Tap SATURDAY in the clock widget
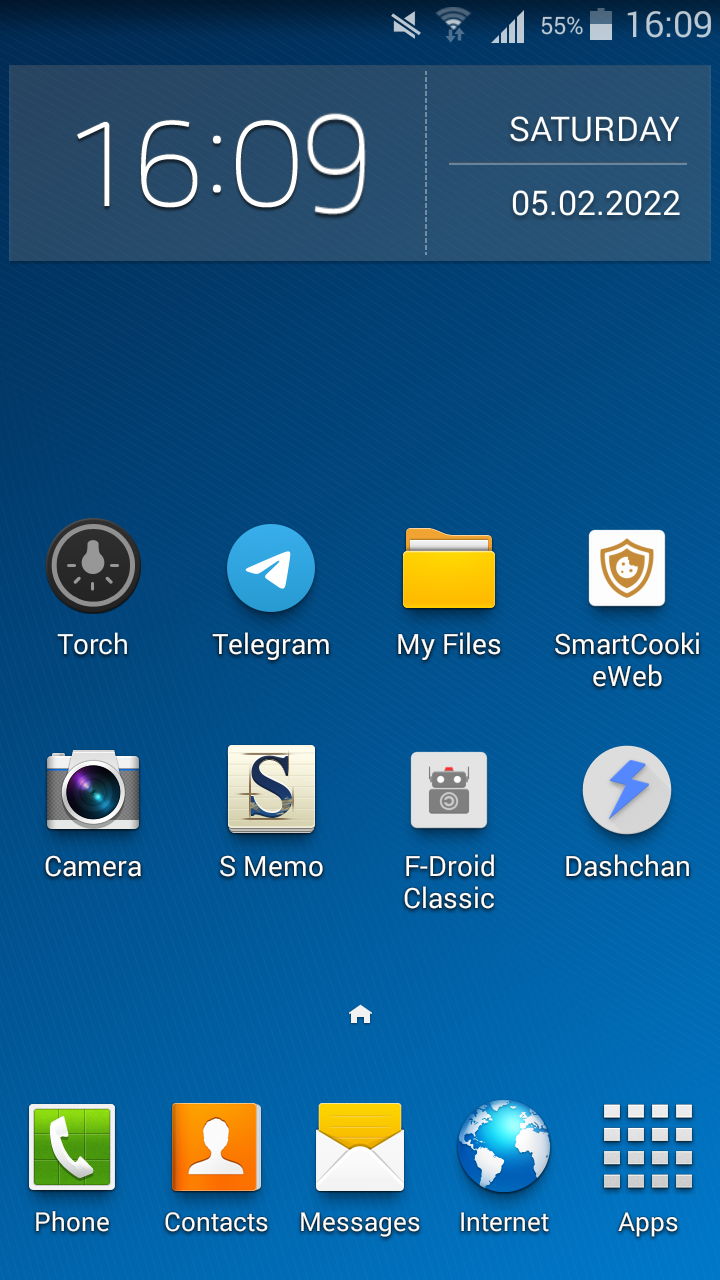 (x=594, y=129)
